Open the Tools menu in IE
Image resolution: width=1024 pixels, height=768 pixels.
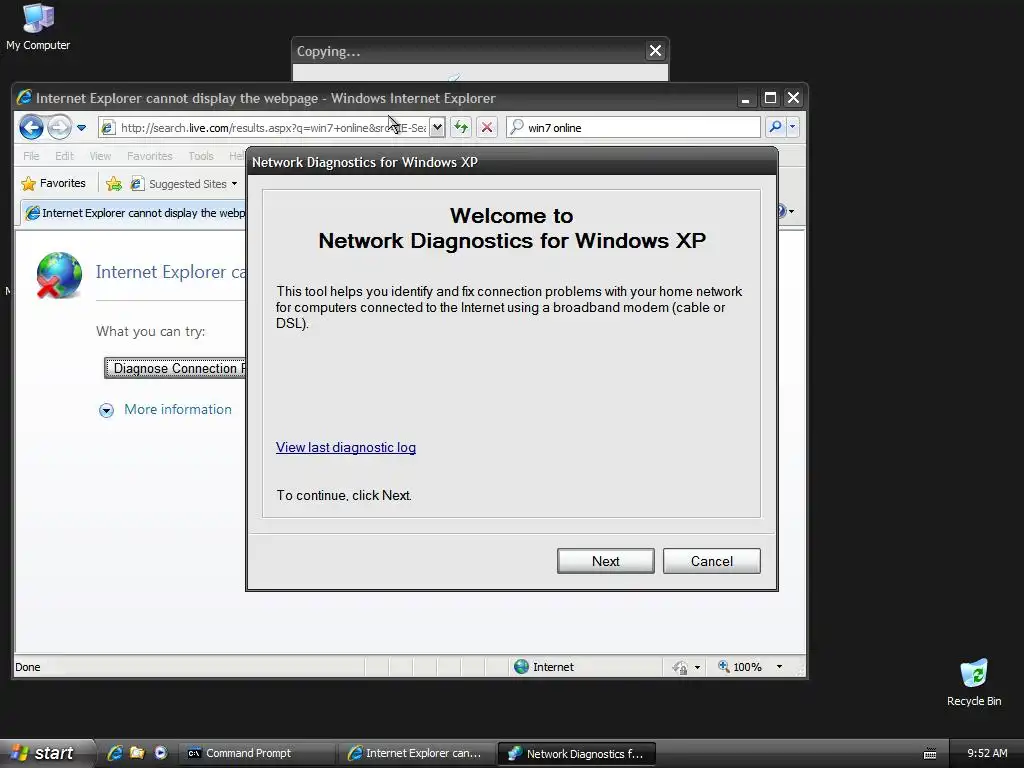click(x=200, y=156)
